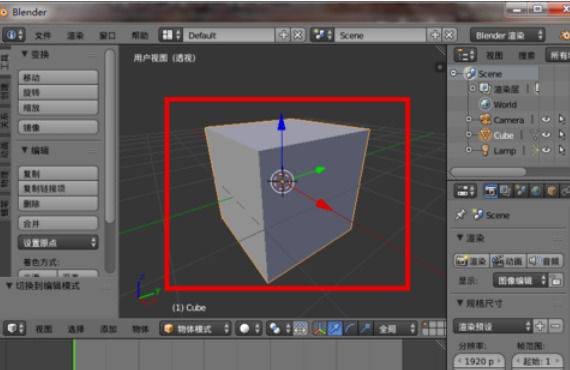The width and height of the screenshot is (570, 370).
Task: Open the viewport shading sphere dropdown
Action: [x=249, y=329]
